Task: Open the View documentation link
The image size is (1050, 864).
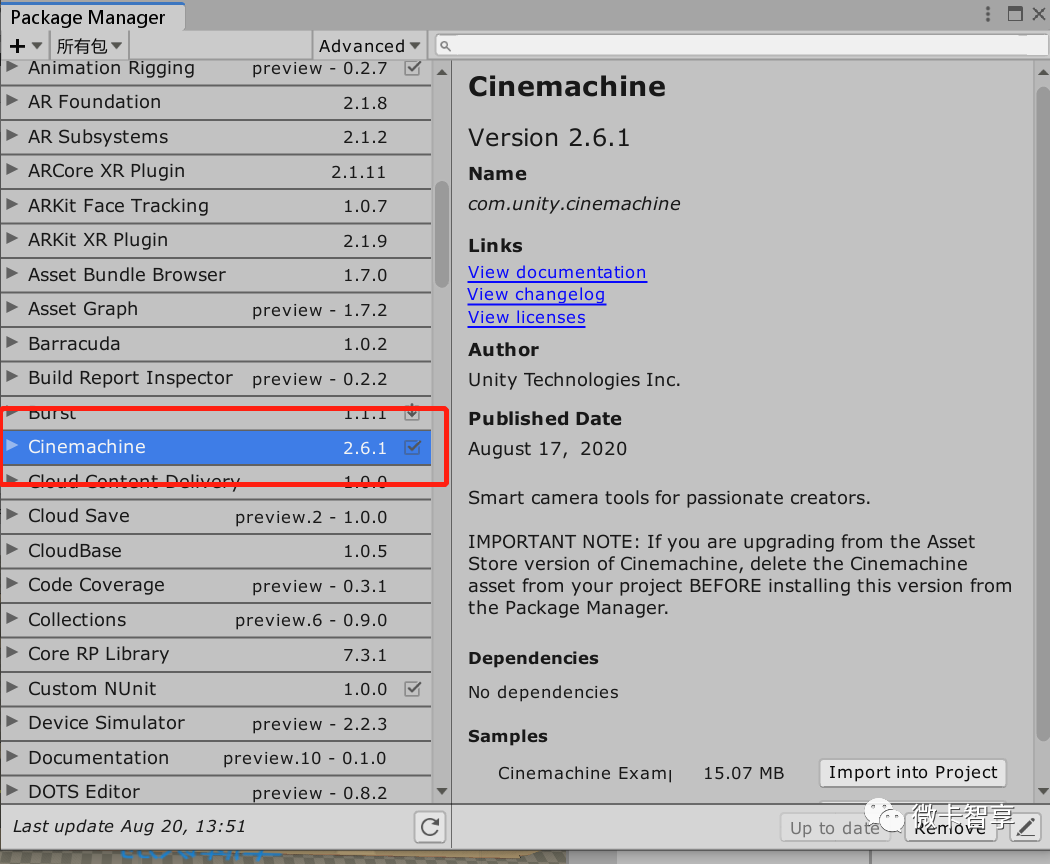Action: [557, 272]
